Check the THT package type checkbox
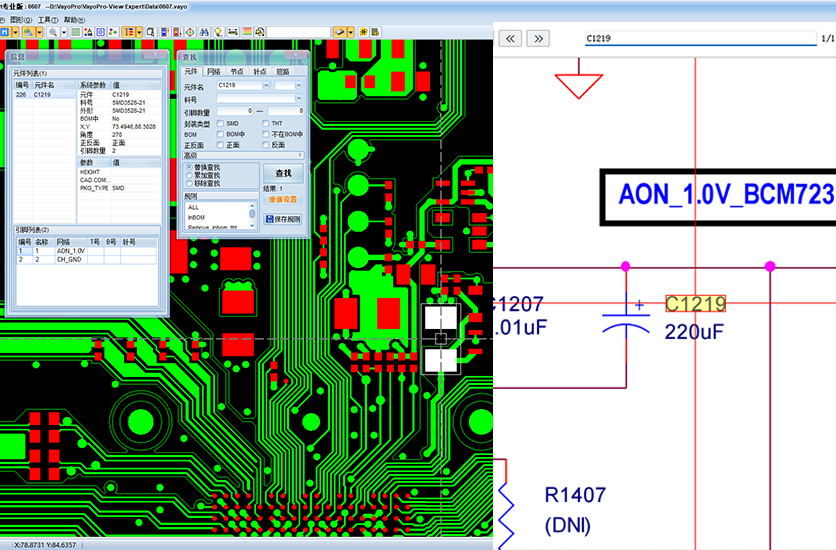 [267, 123]
